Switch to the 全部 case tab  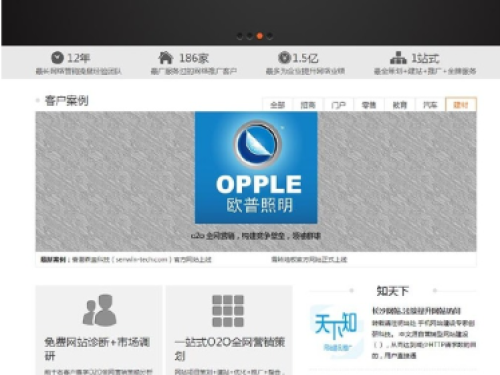277,105
